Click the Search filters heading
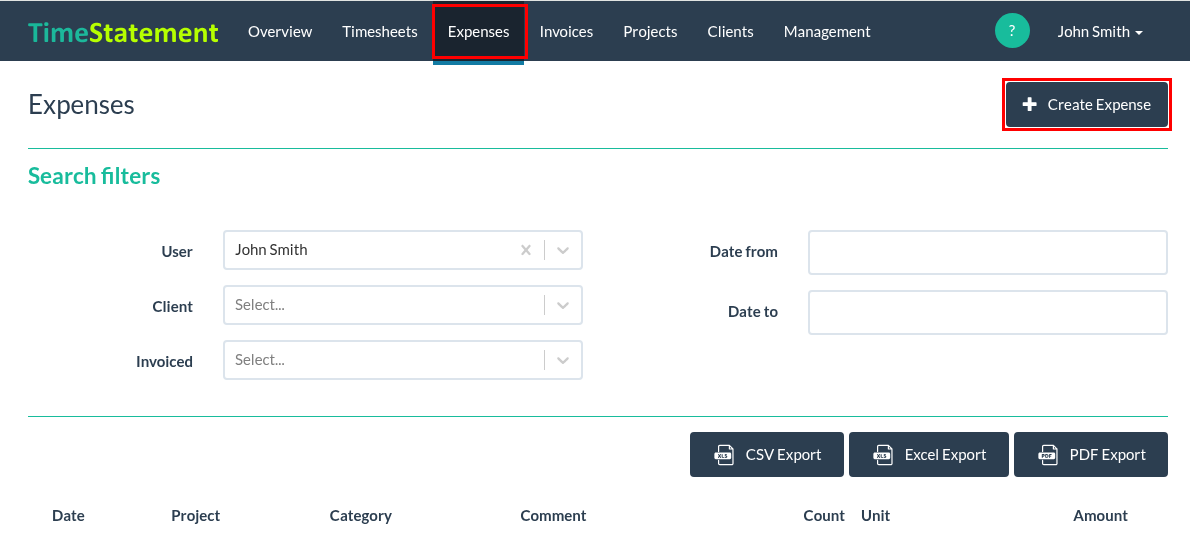This screenshot has width=1190, height=534. pos(94,176)
